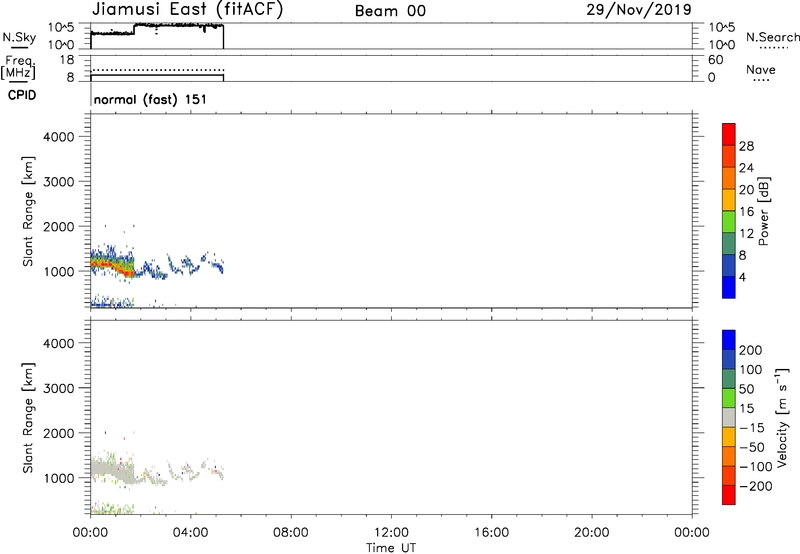The height and width of the screenshot is (554, 800).
Task: Click the gray velocity echo region near 1000 km
Action: click(113, 470)
